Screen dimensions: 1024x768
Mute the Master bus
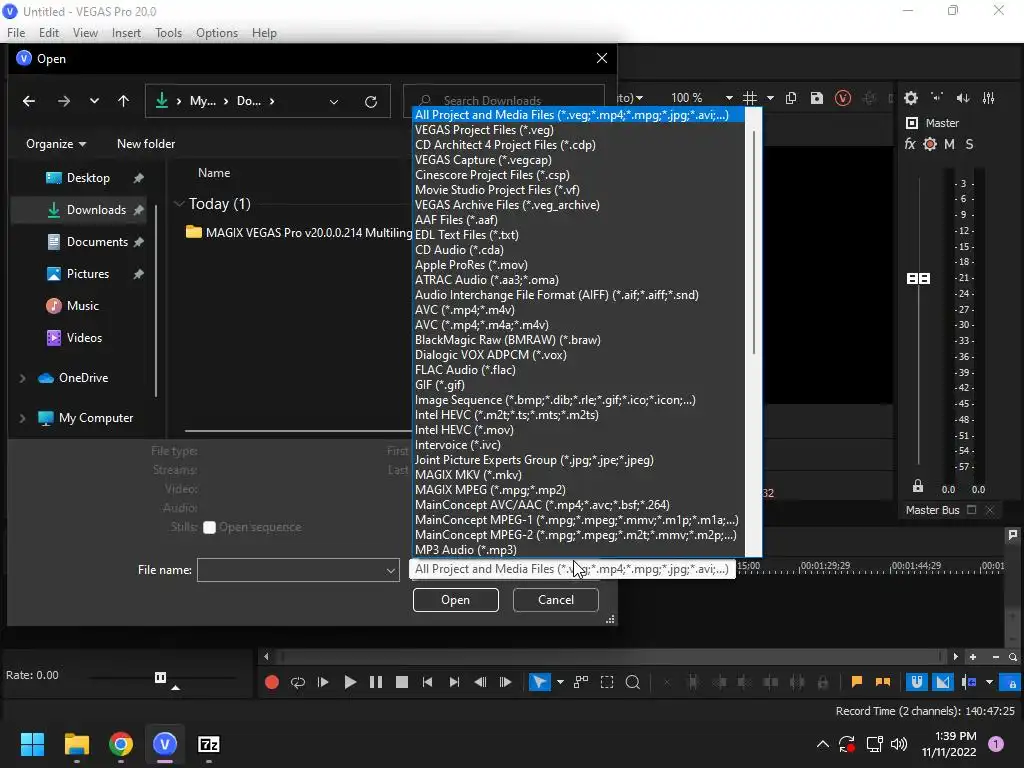(950, 144)
